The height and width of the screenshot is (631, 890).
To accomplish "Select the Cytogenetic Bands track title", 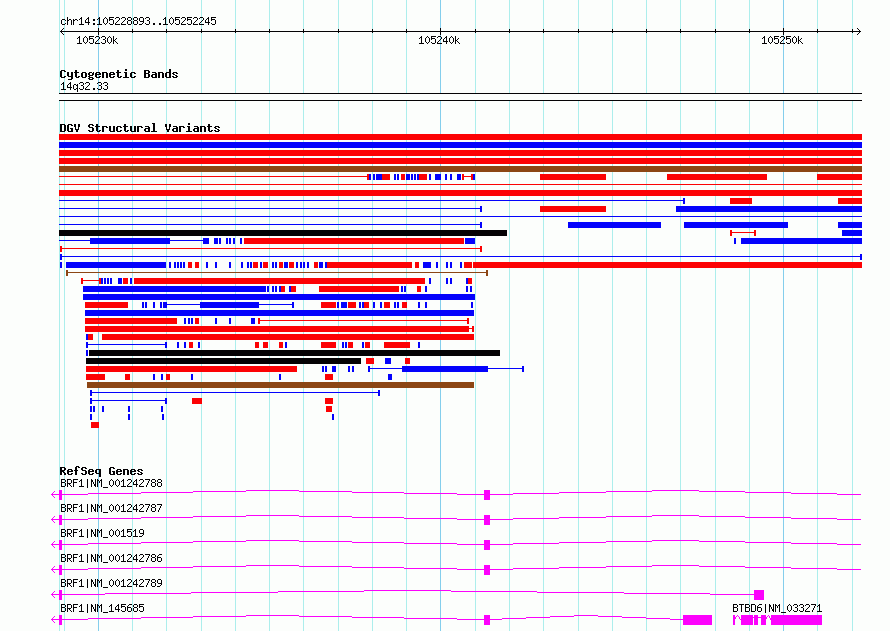I will pos(119,74).
